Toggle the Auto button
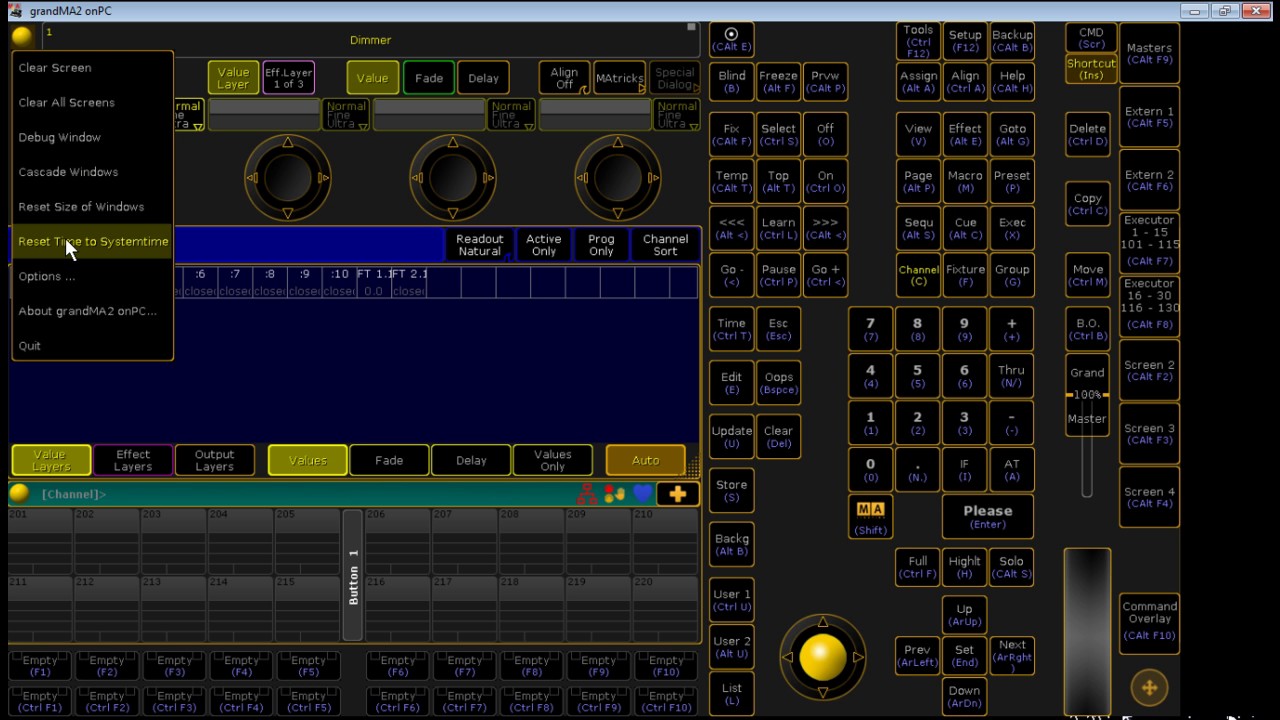 point(645,460)
